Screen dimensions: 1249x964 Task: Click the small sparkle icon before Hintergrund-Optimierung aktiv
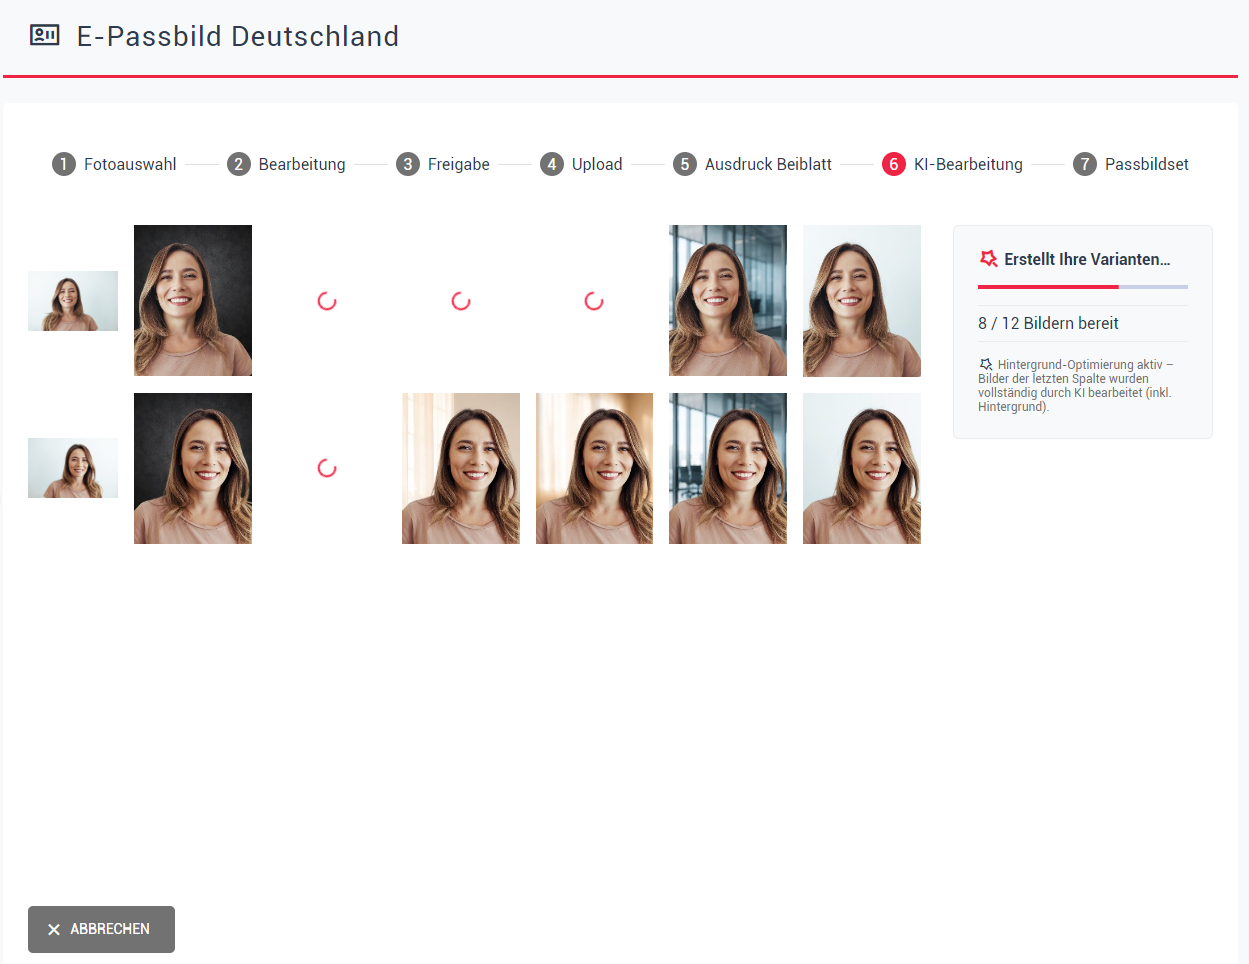tap(986, 364)
